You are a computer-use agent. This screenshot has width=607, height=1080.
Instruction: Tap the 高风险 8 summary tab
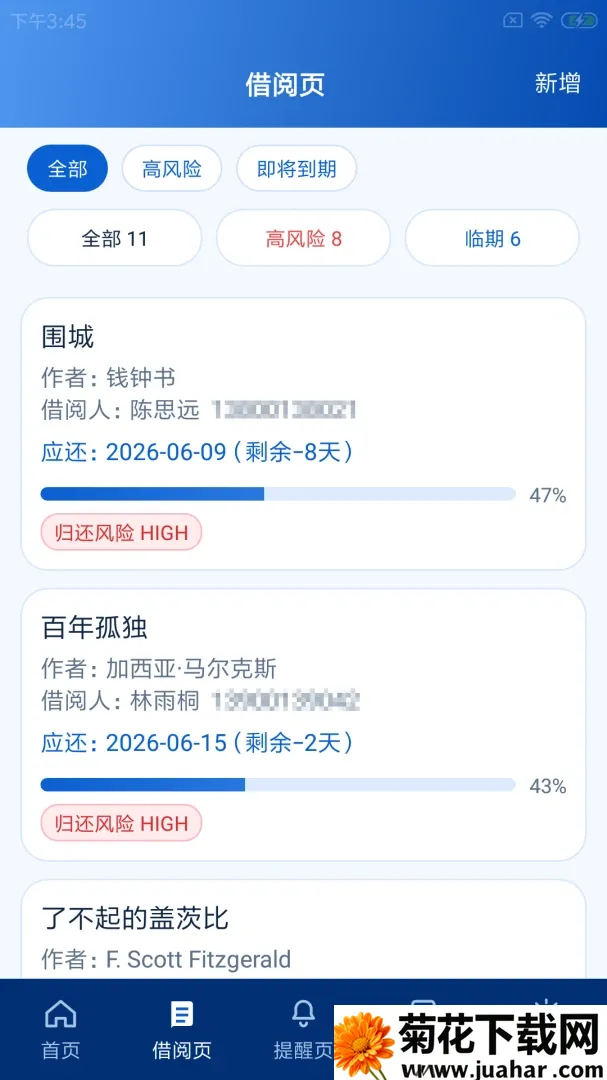(x=303, y=238)
